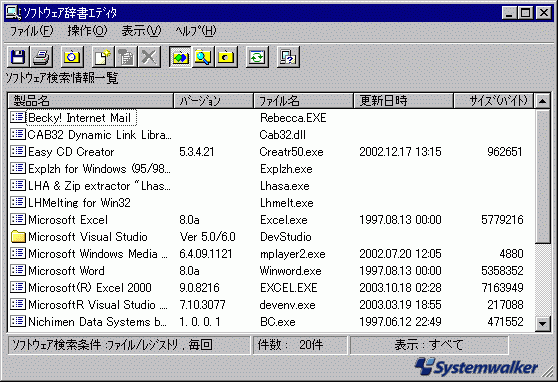
Task: Open the ファイル(F) menu
Action: [x=32, y=31]
